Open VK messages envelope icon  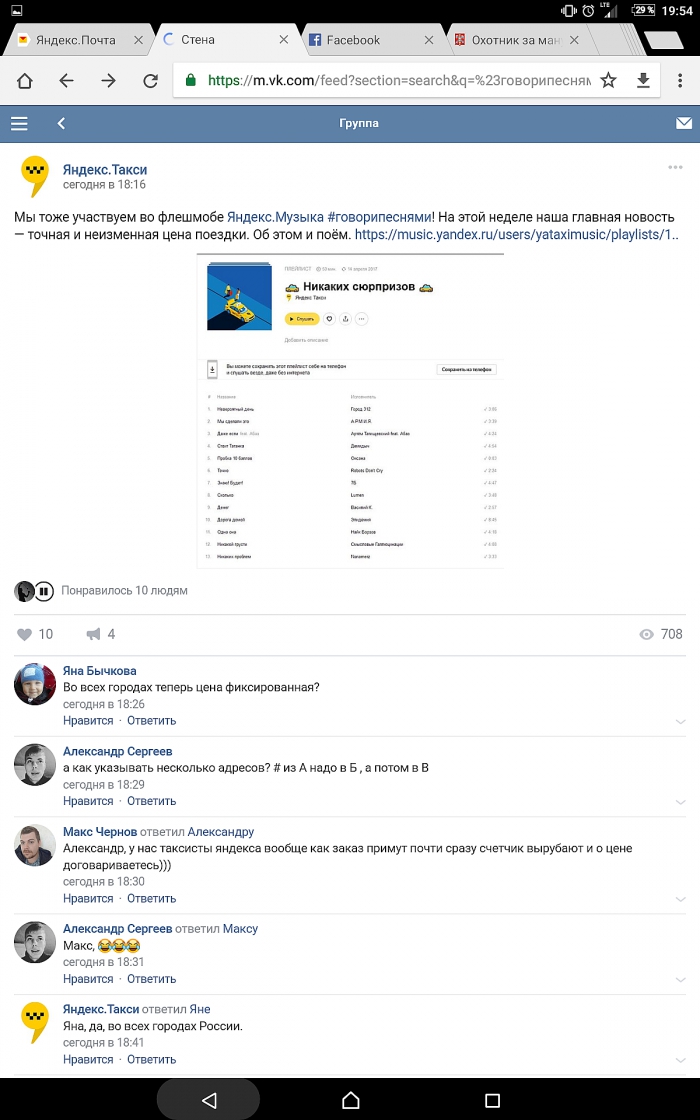[x=684, y=124]
